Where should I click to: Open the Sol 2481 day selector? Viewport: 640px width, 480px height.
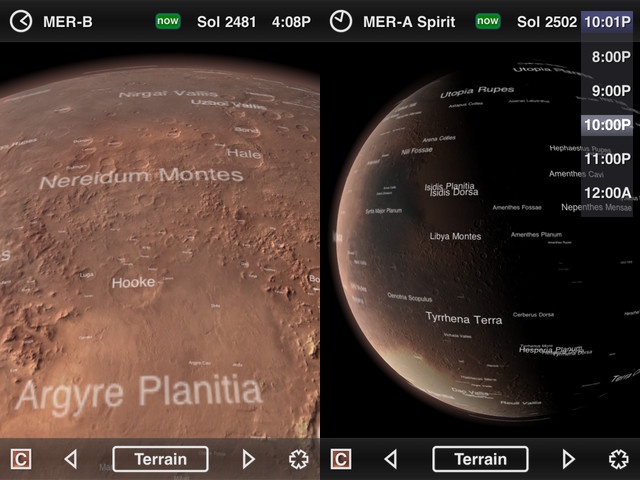pyautogui.click(x=226, y=21)
